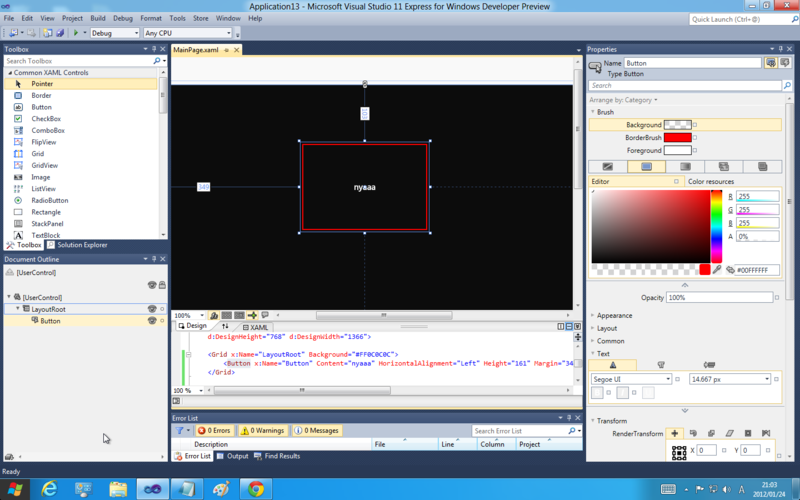Open the font tab icon in Text

[613, 365]
